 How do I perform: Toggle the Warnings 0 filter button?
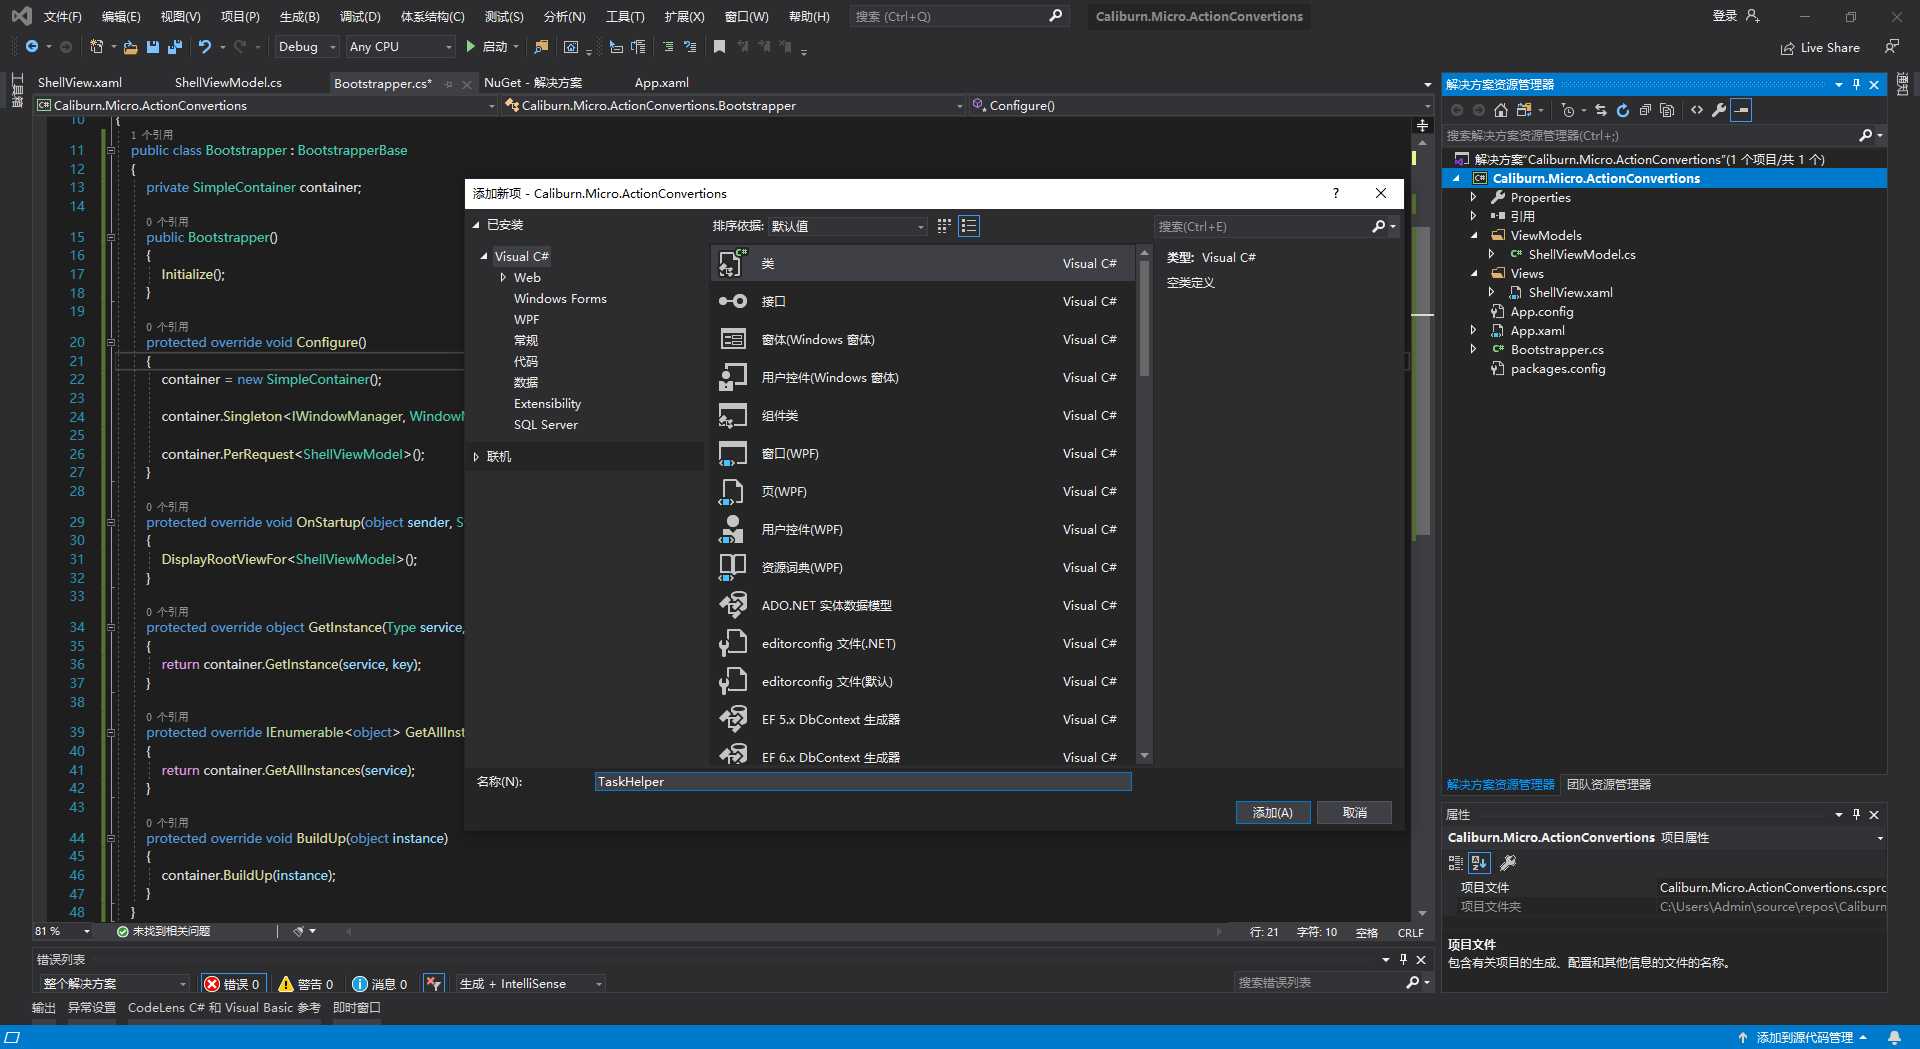pos(306,984)
